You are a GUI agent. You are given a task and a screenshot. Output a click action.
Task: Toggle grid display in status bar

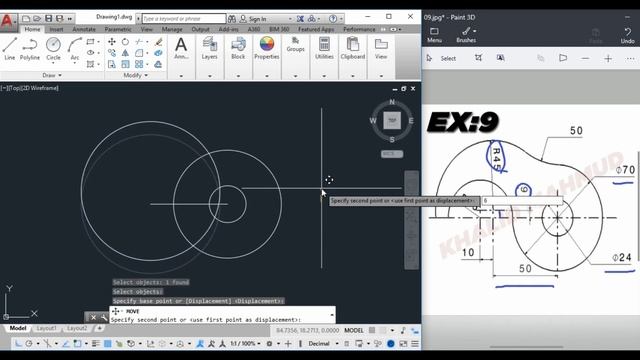[x=372, y=330]
